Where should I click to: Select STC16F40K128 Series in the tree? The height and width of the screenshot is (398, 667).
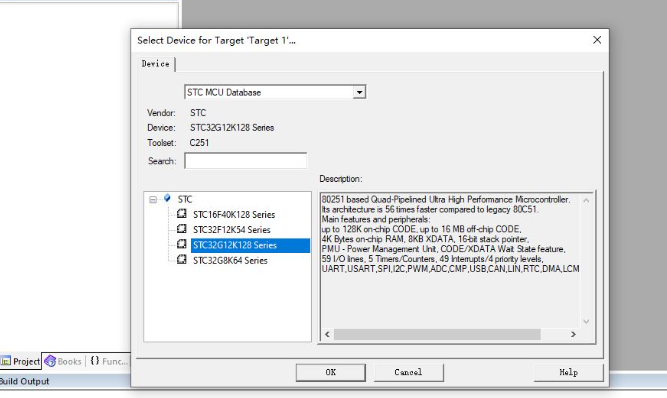(234, 215)
